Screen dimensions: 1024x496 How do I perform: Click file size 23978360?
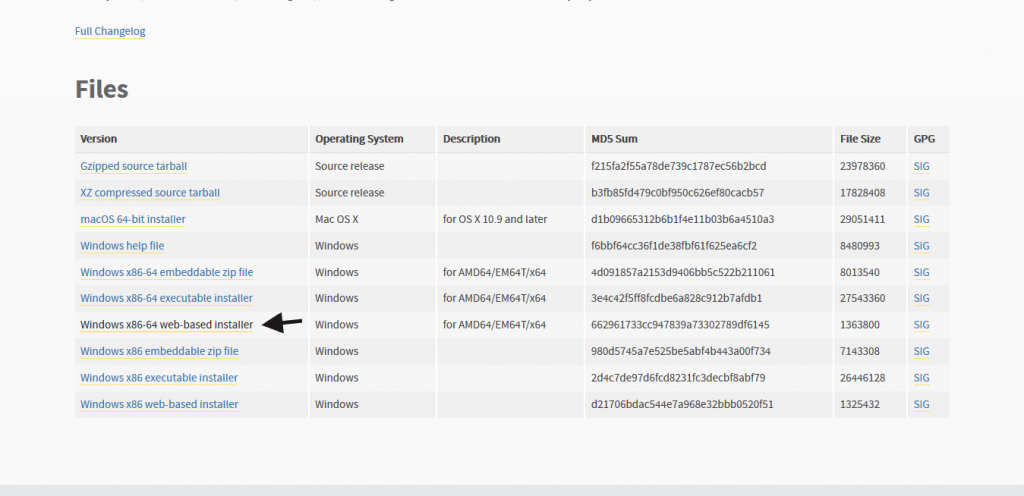[x=863, y=166]
